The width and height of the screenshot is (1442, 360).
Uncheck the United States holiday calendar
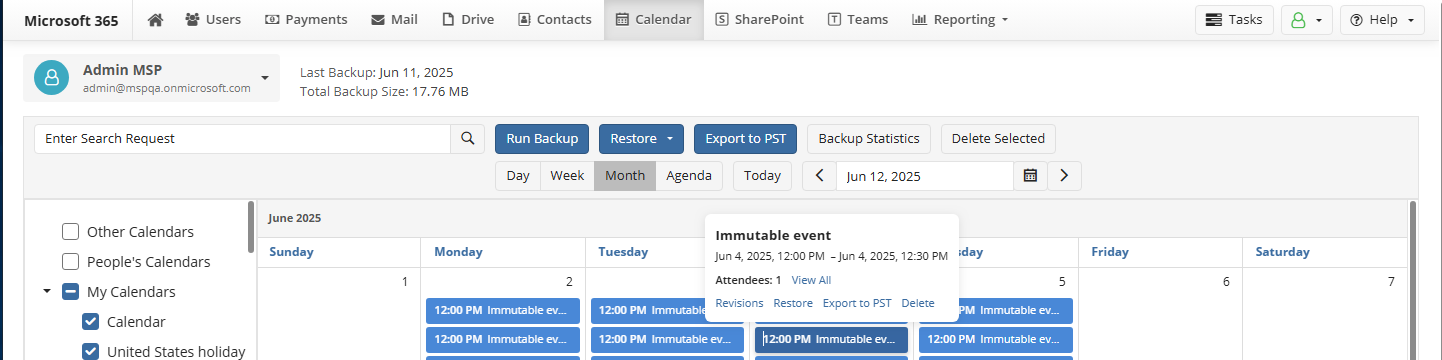point(90,352)
